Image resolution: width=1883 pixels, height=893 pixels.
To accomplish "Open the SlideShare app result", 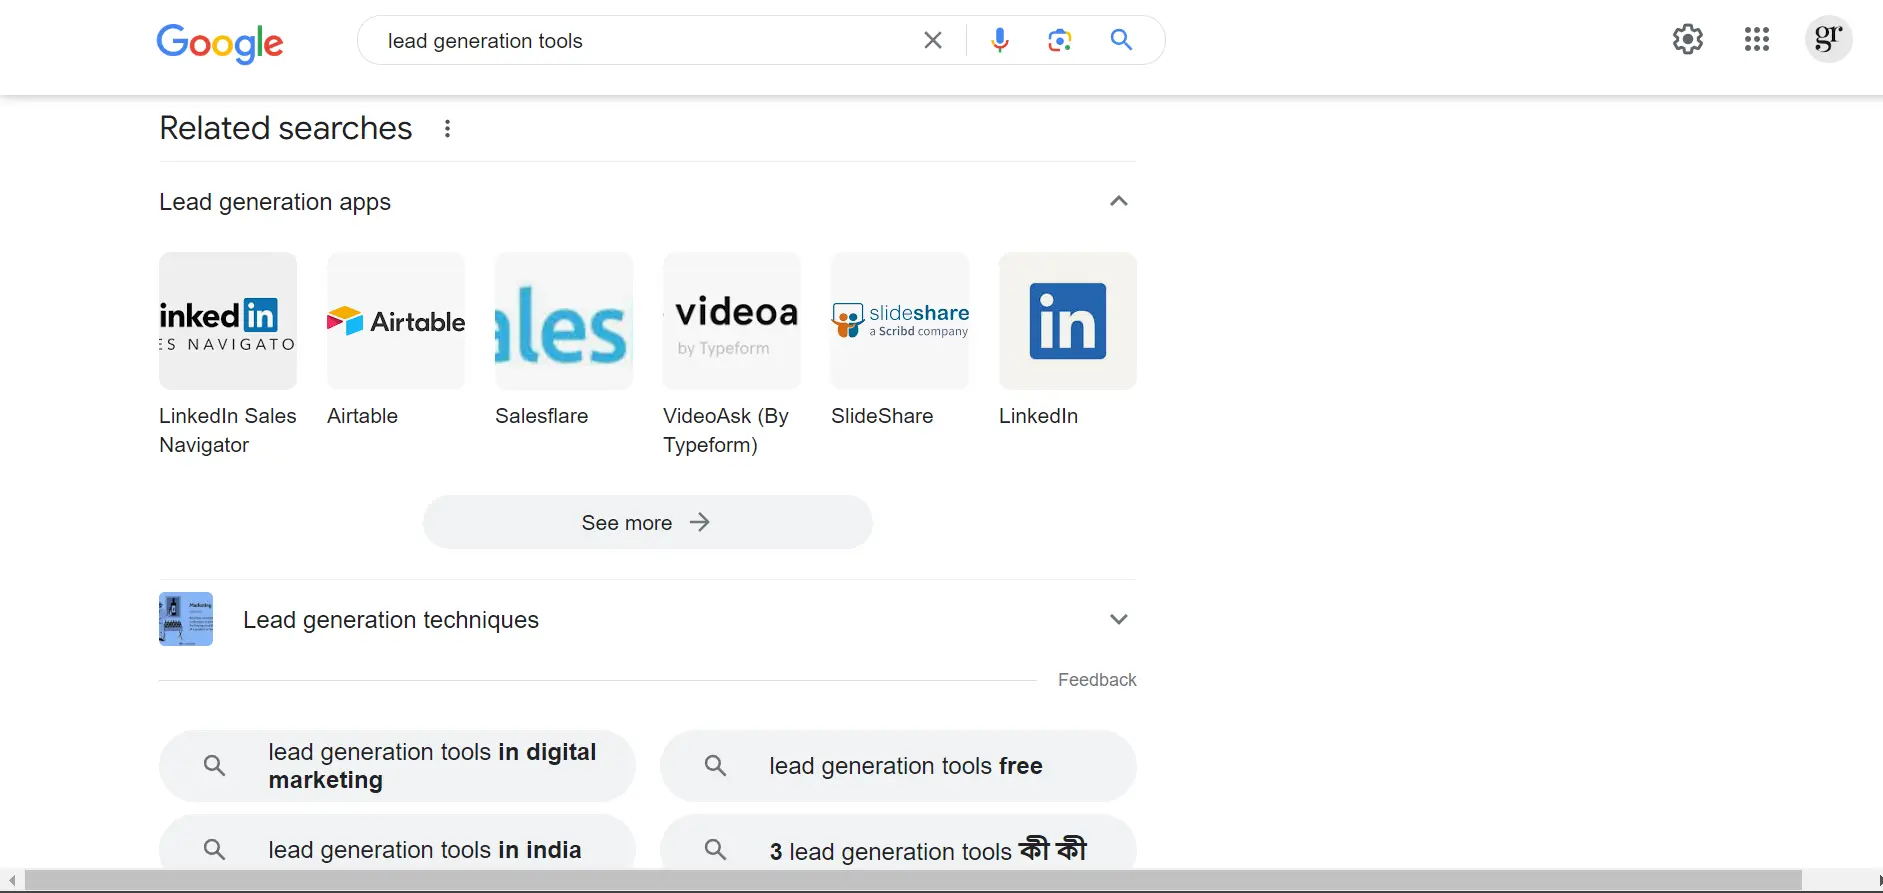I will click(899, 321).
